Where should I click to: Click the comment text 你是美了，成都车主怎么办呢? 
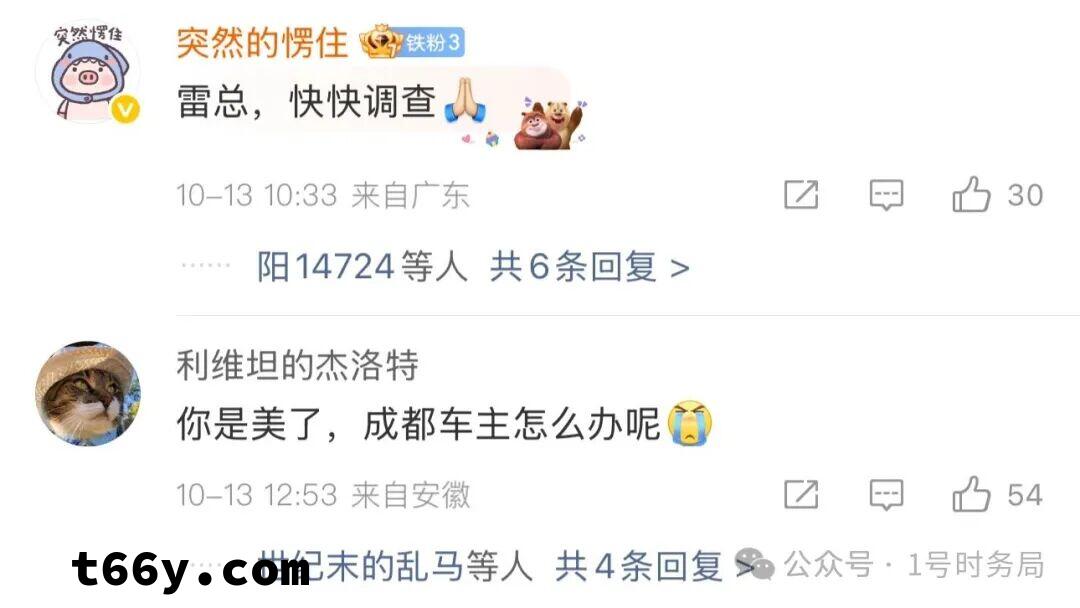(419, 423)
